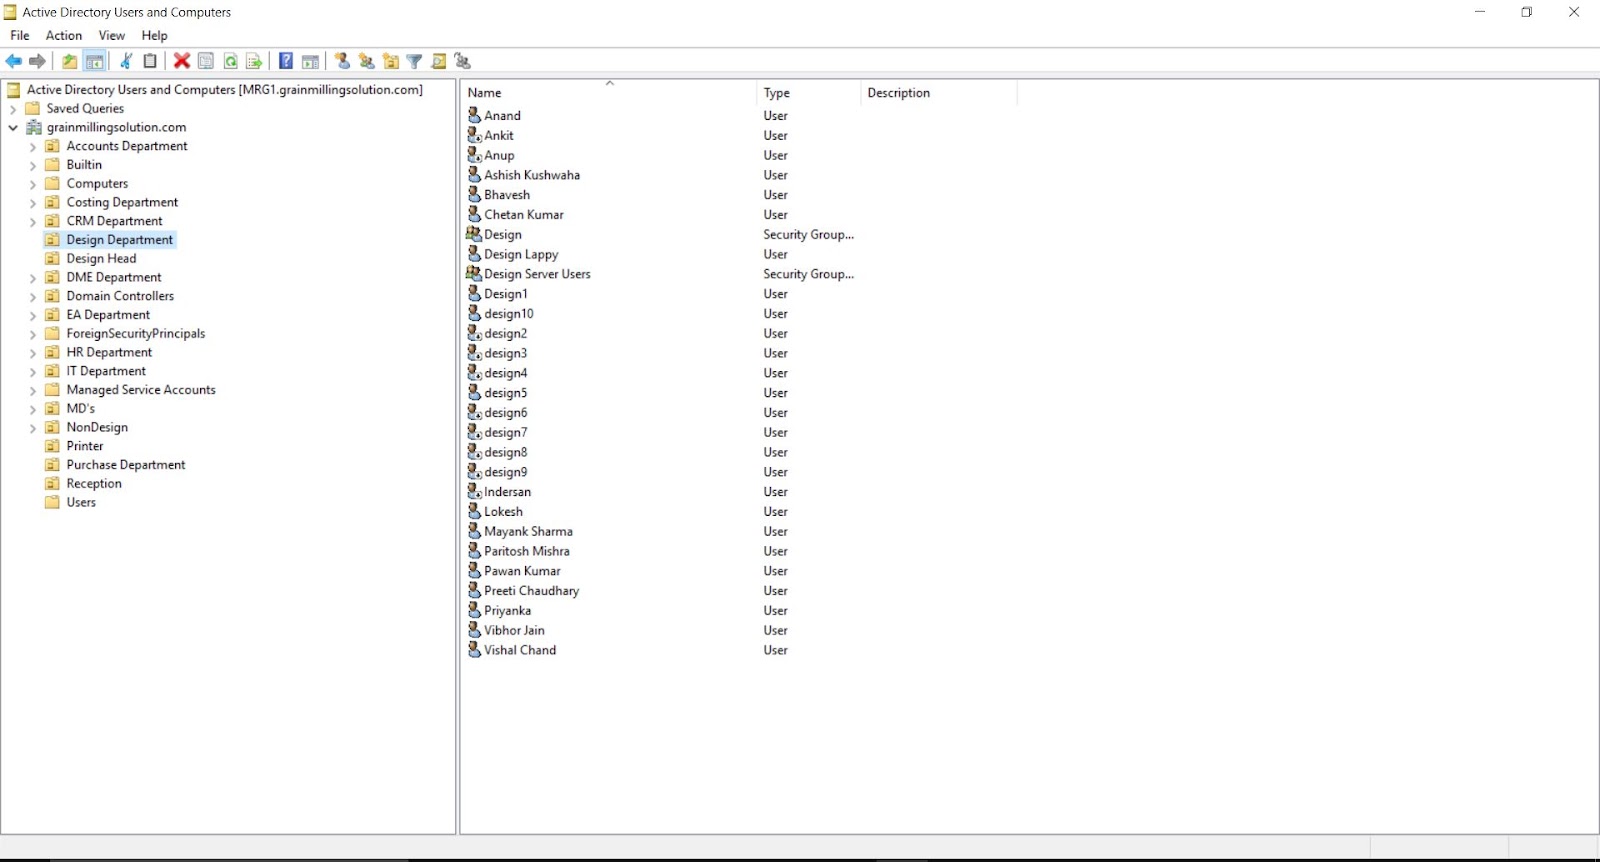Click the red Delete X icon

click(182, 61)
